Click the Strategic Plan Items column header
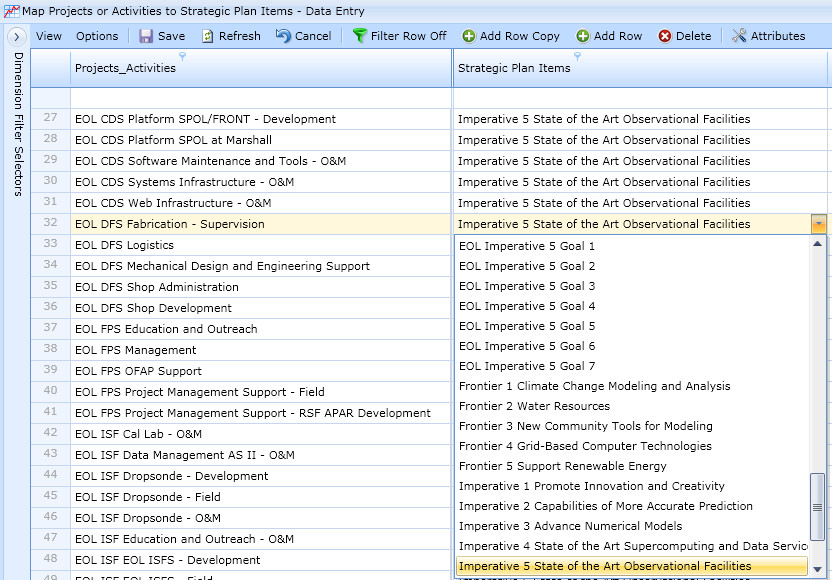Screen dimensions: 832x580 [x=640, y=68]
